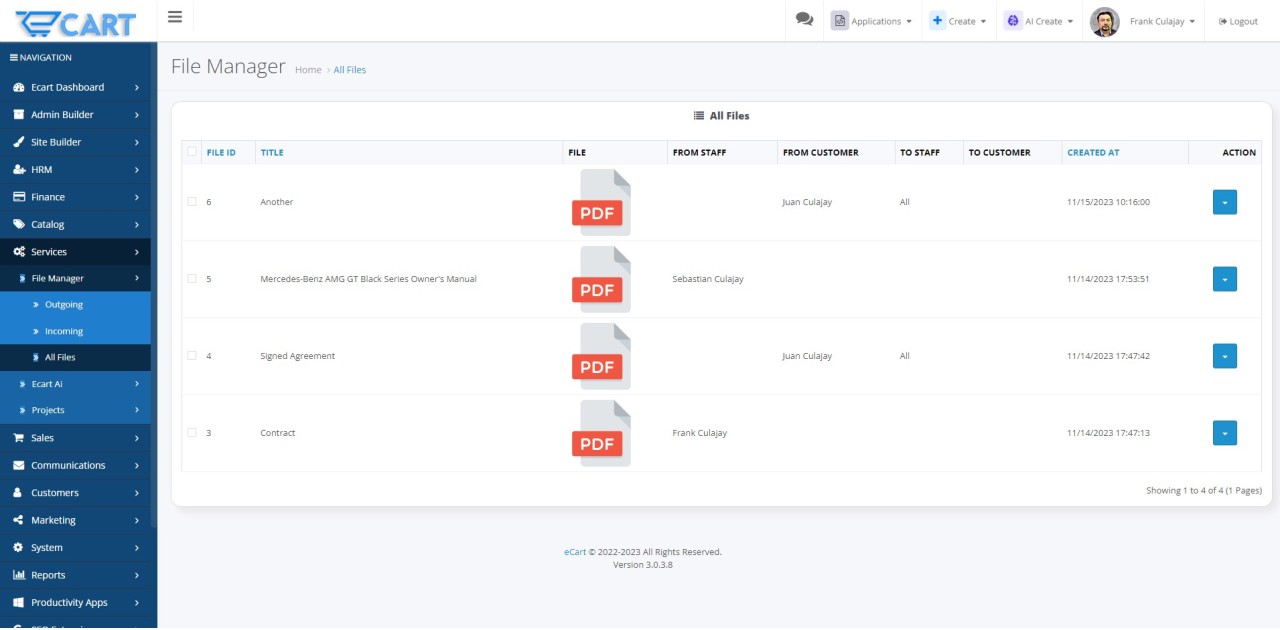Click the hamburger menu toggle icon
The width and height of the screenshot is (1280, 630).
175,16
